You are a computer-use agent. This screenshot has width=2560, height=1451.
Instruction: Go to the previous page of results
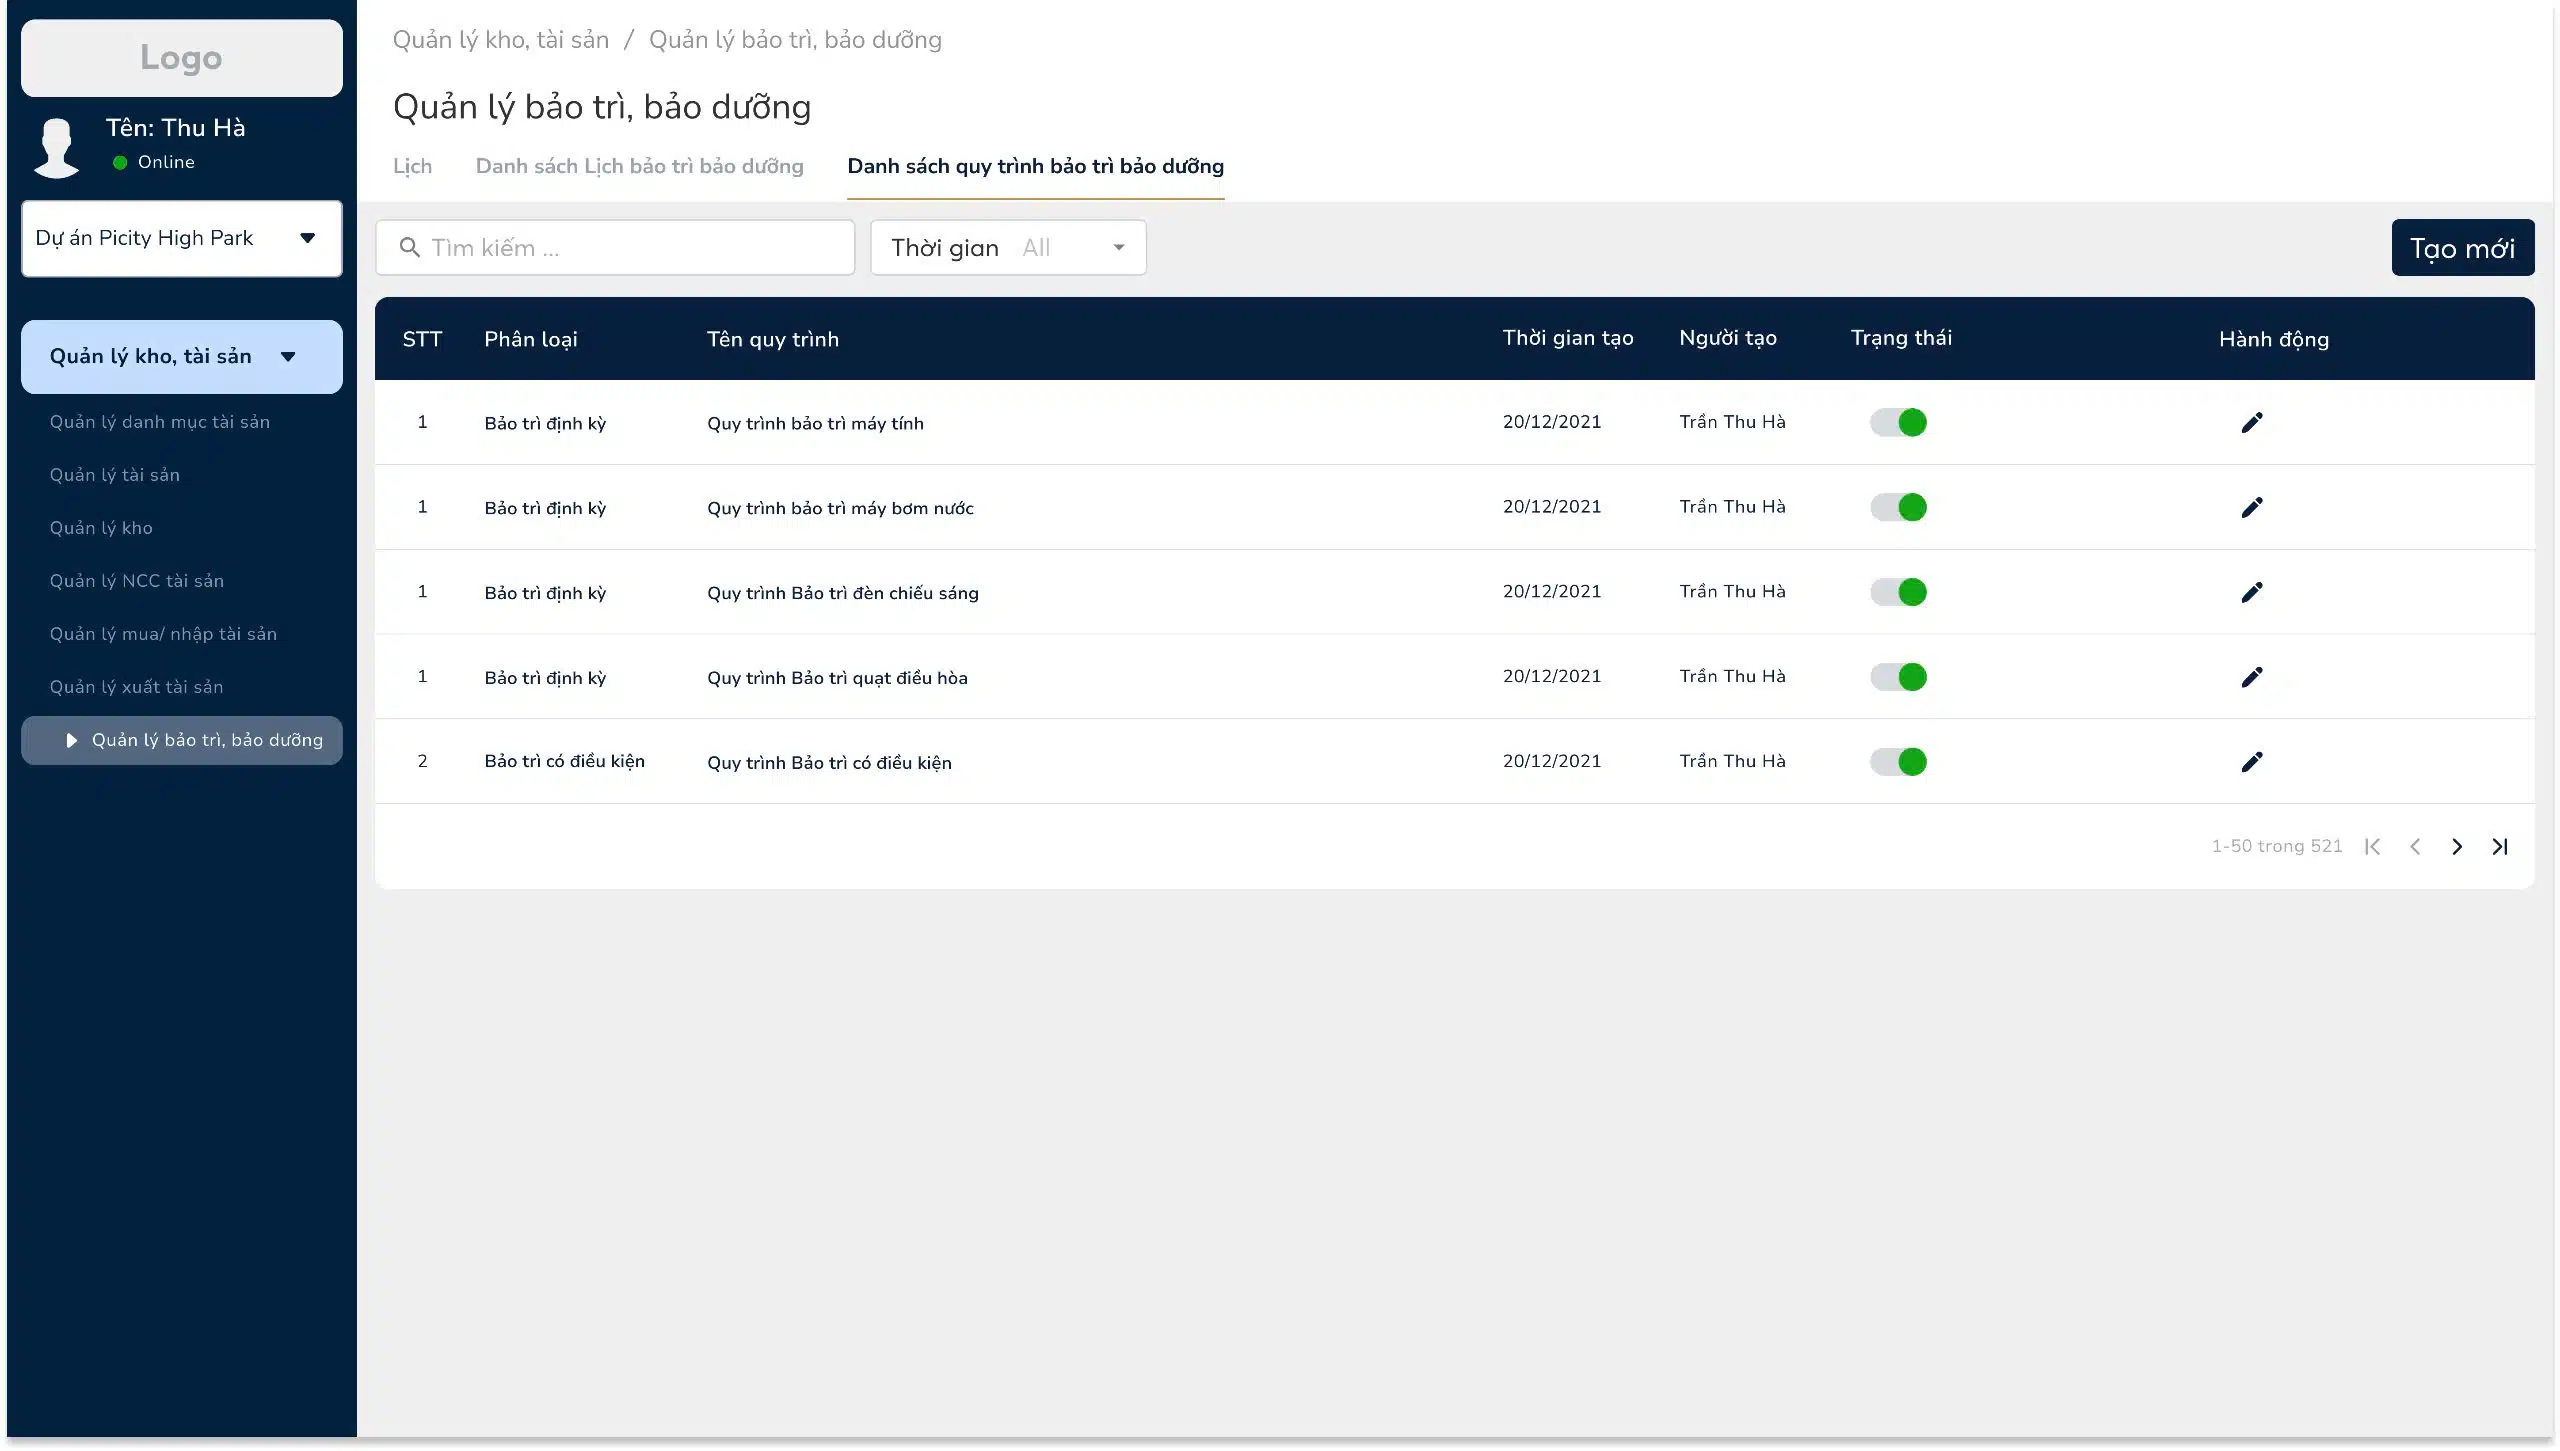click(2415, 847)
